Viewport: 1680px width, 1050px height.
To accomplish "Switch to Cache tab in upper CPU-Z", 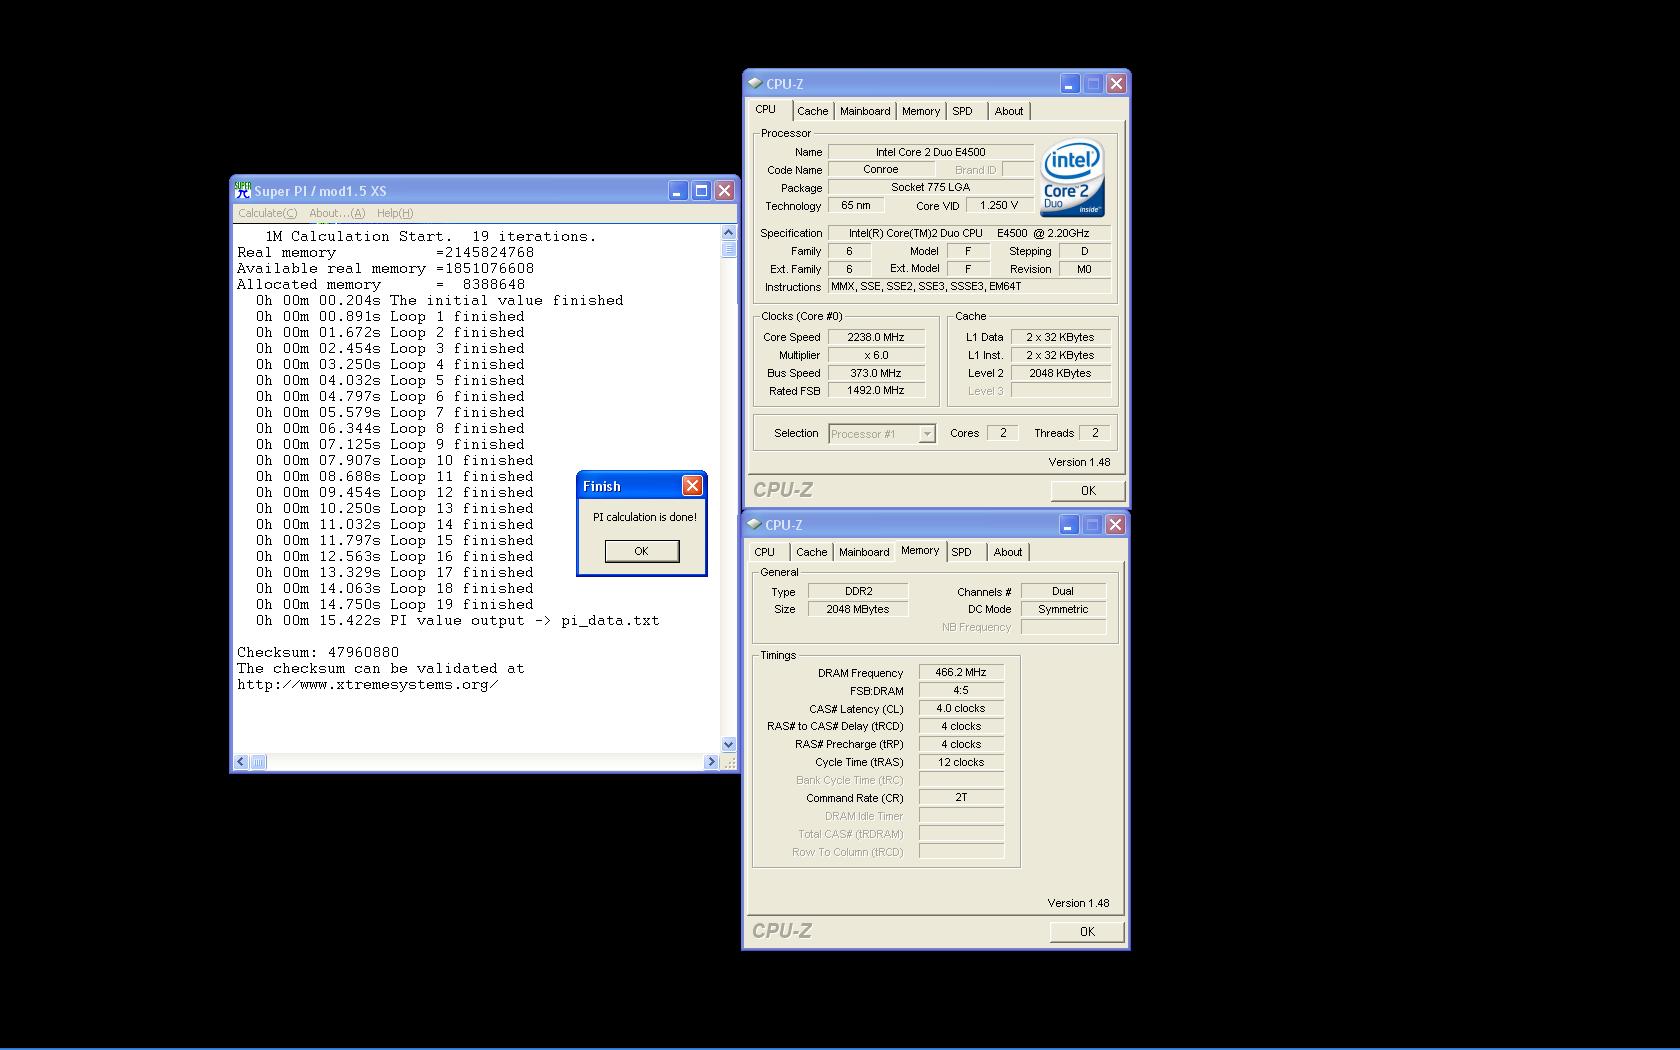I will [813, 111].
